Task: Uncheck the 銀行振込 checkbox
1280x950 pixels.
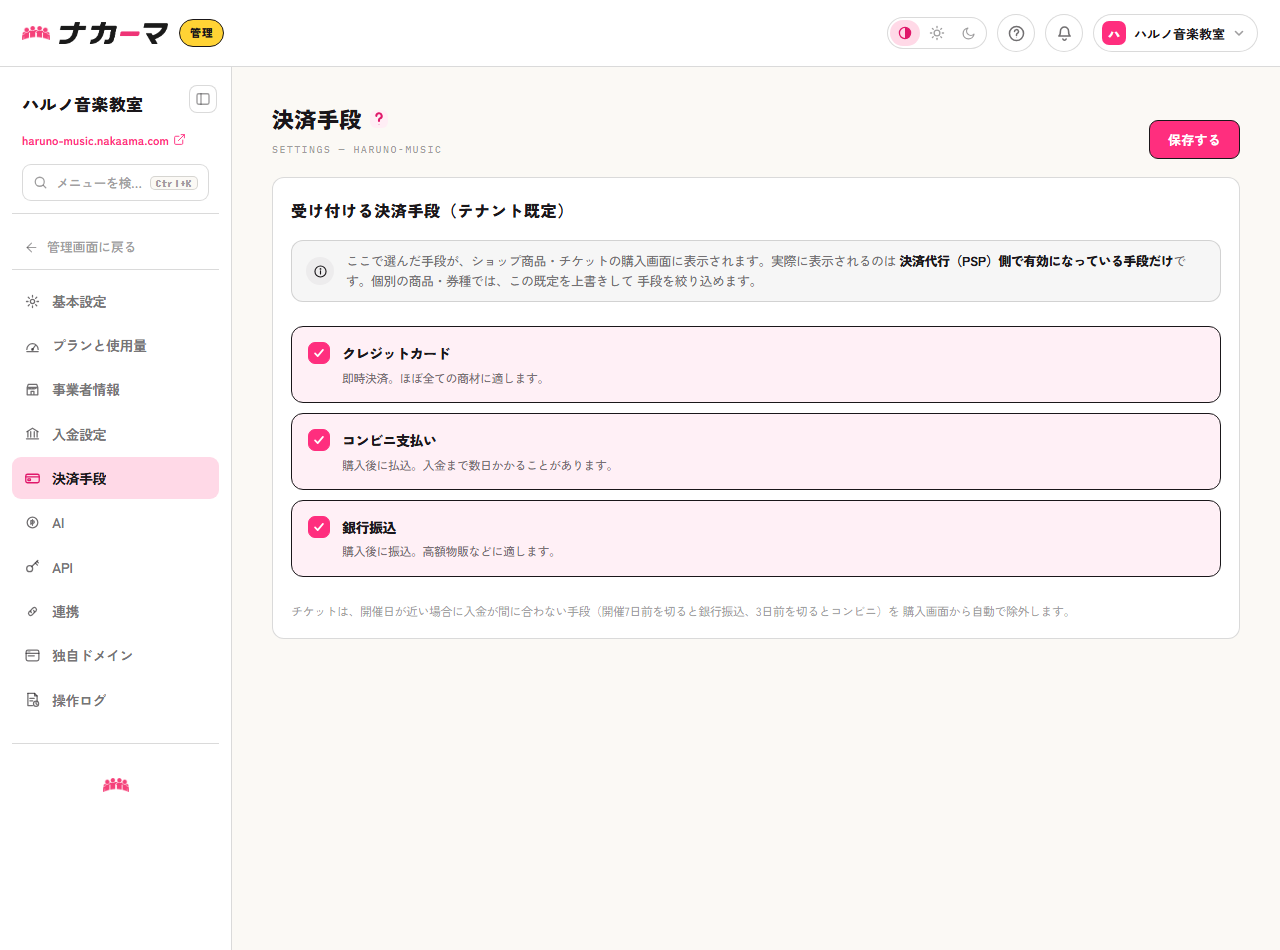Action: (319, 527)
